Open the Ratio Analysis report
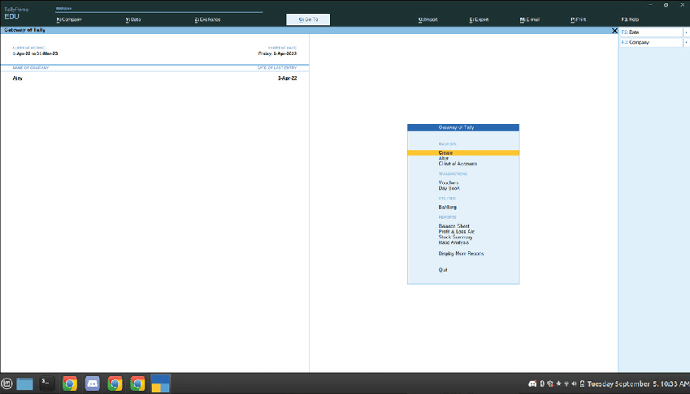This screenshot has width=690, height=394. coord(454,242)
